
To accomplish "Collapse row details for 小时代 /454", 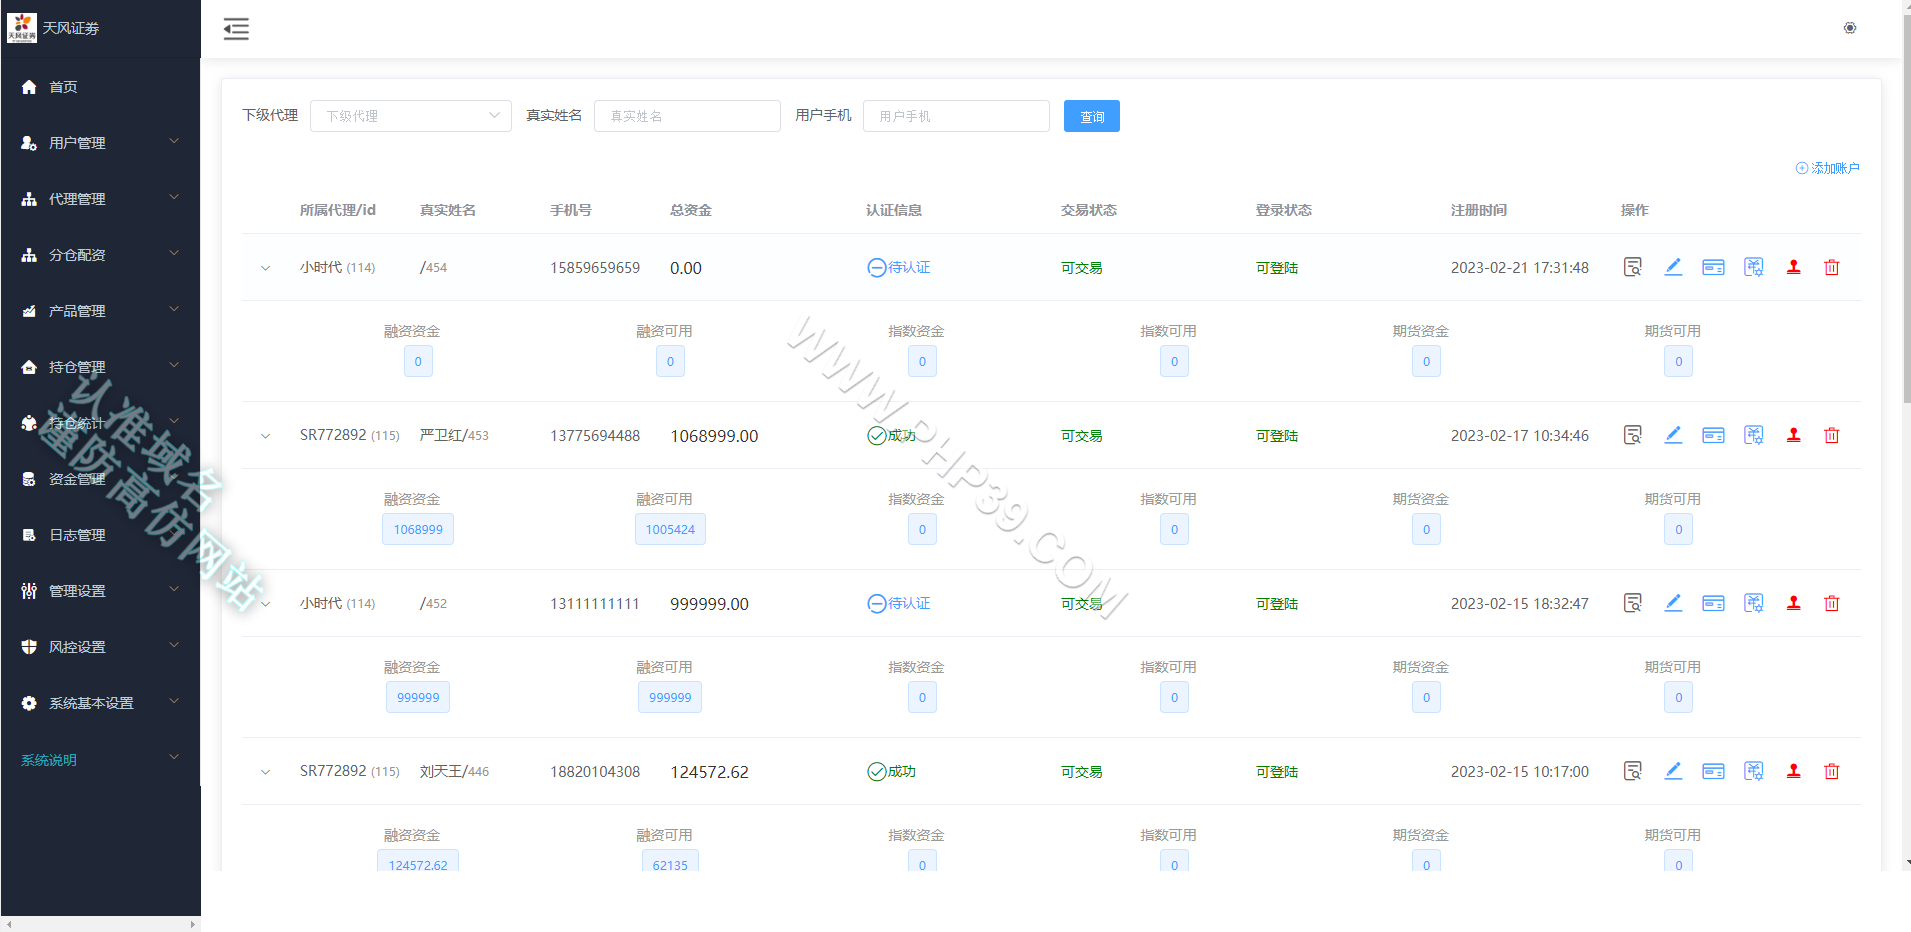I will click(x=265, y=268).
